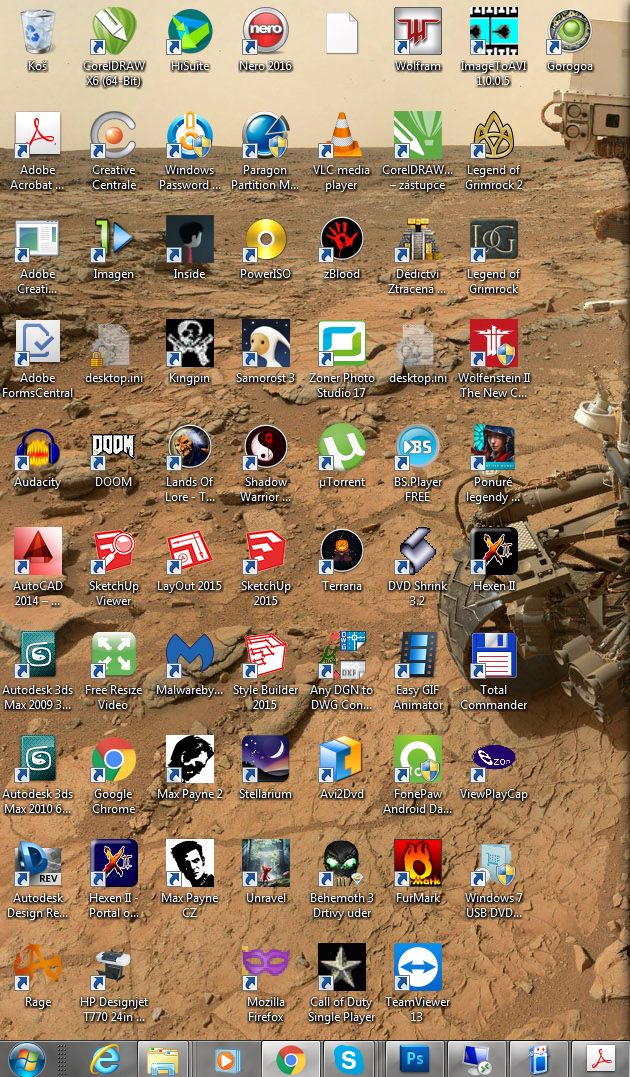Screen dimensions: 630x1077
Task: Click the VLC media player icon
Action: 341,135
